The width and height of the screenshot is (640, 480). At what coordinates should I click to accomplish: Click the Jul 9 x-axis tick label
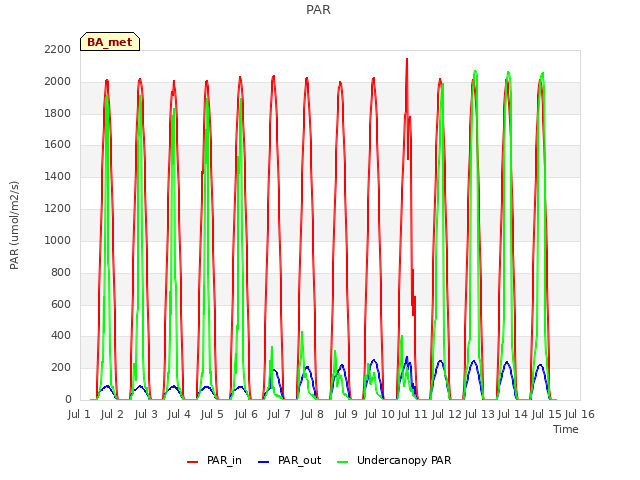(x=346, y=414)
